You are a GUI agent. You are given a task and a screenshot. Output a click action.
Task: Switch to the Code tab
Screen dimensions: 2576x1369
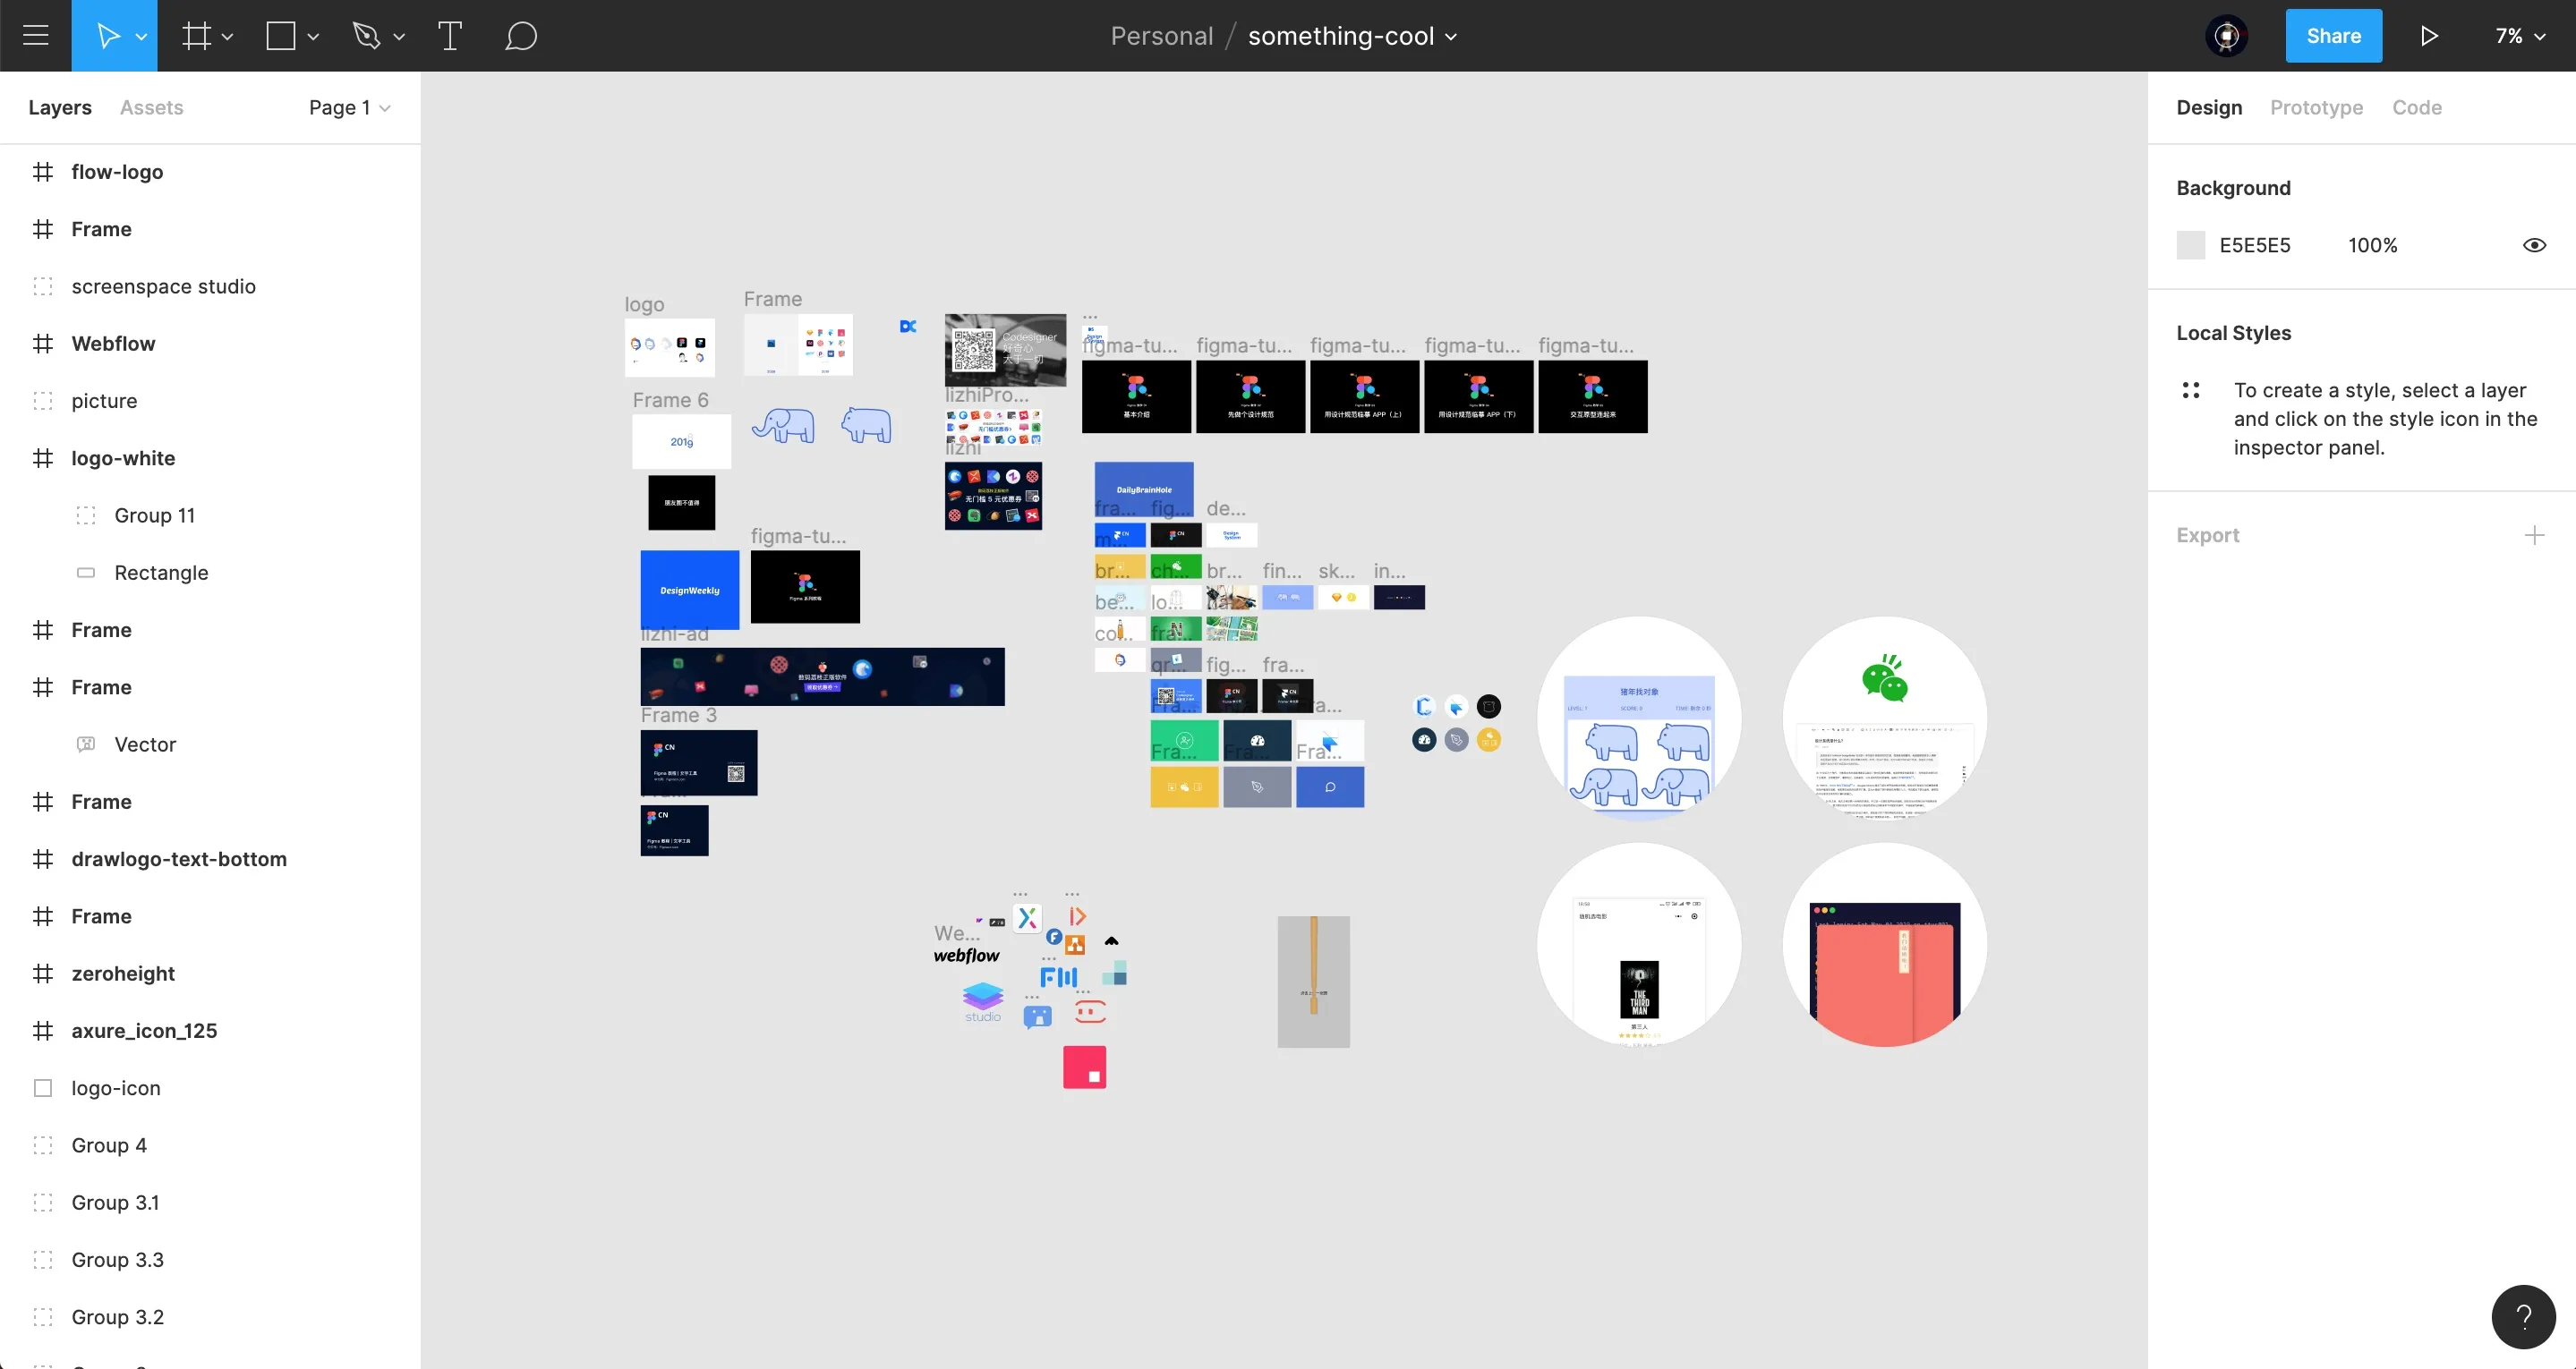[x=2416, y=107]
